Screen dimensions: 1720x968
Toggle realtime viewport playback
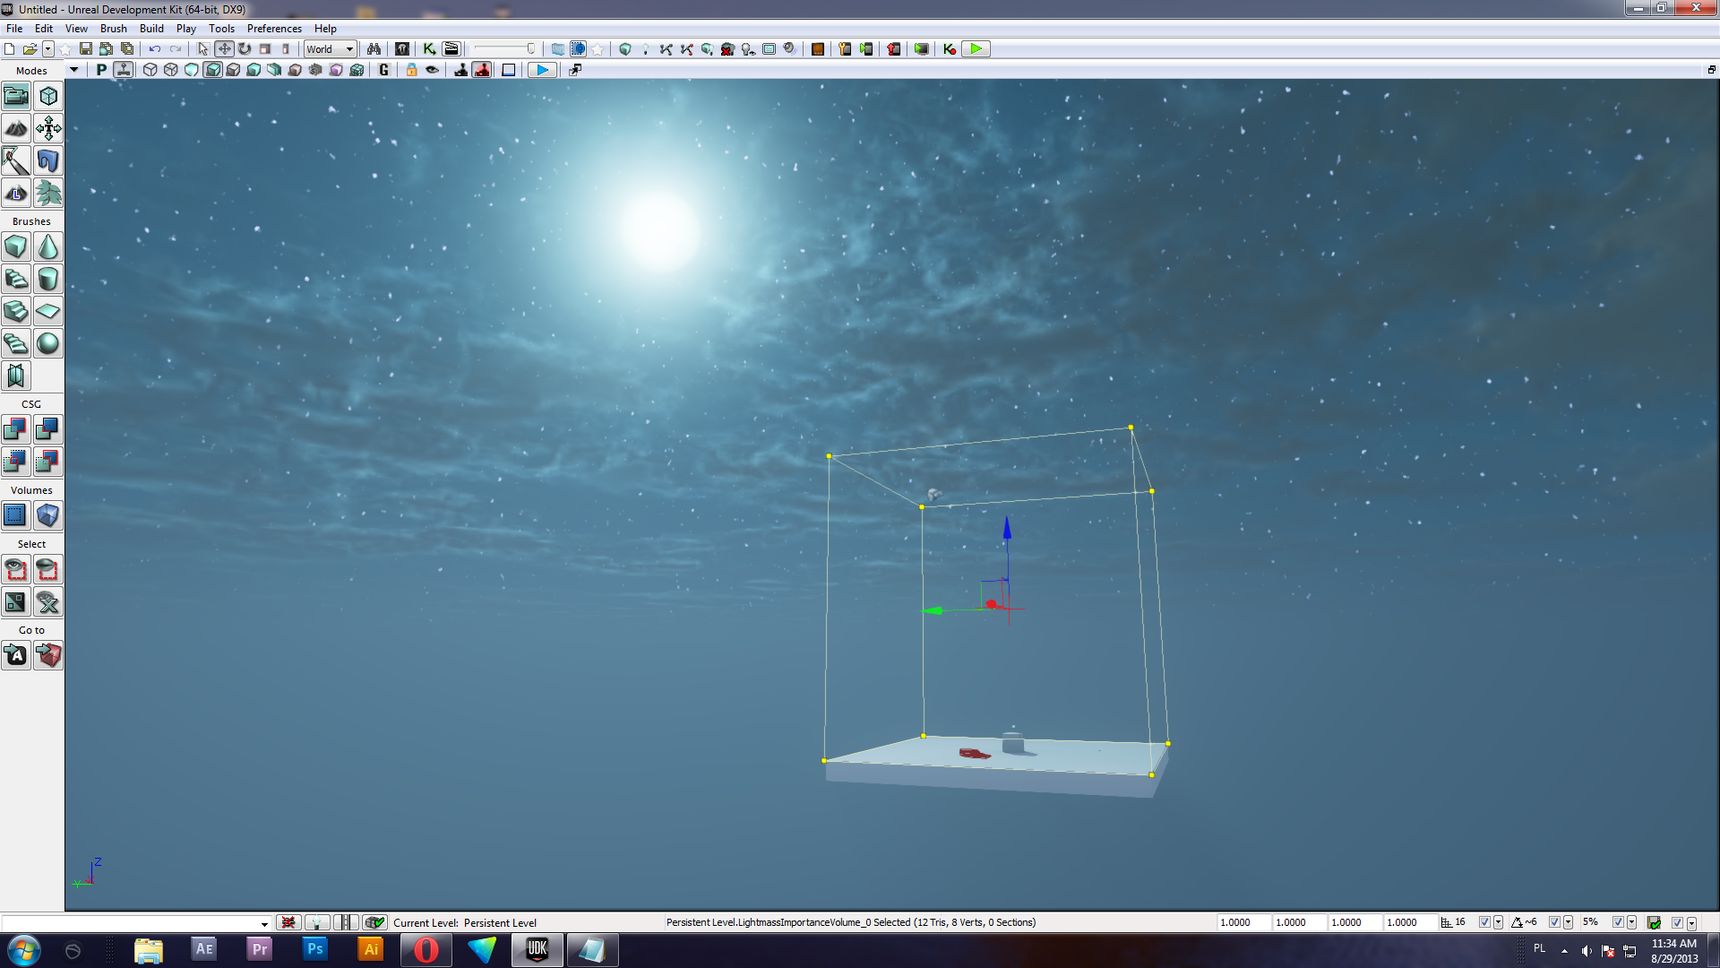pos(123,70)
